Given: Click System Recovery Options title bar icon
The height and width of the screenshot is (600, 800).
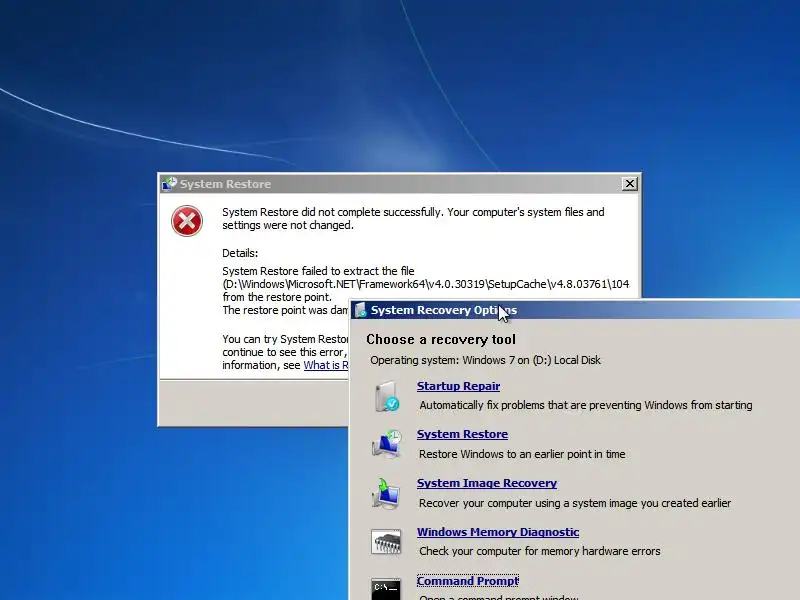Looking at the screenshot, I should click(360, 310).
